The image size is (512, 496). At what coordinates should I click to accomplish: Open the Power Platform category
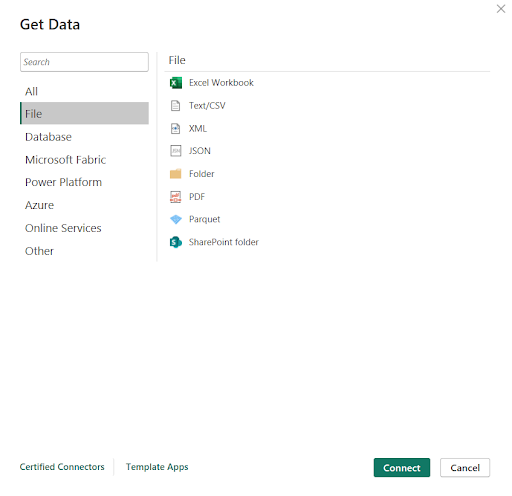84,182
